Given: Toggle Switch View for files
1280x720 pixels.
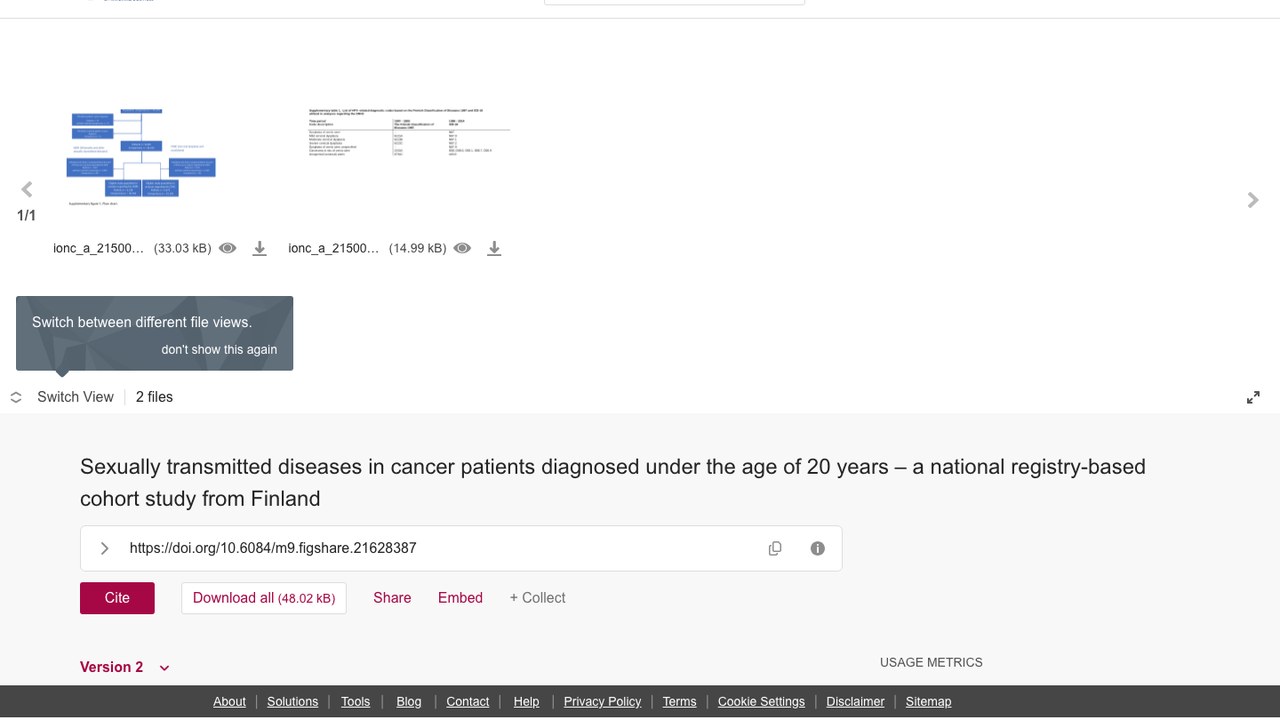Looking at the screenshot, I should click(62, 397).
